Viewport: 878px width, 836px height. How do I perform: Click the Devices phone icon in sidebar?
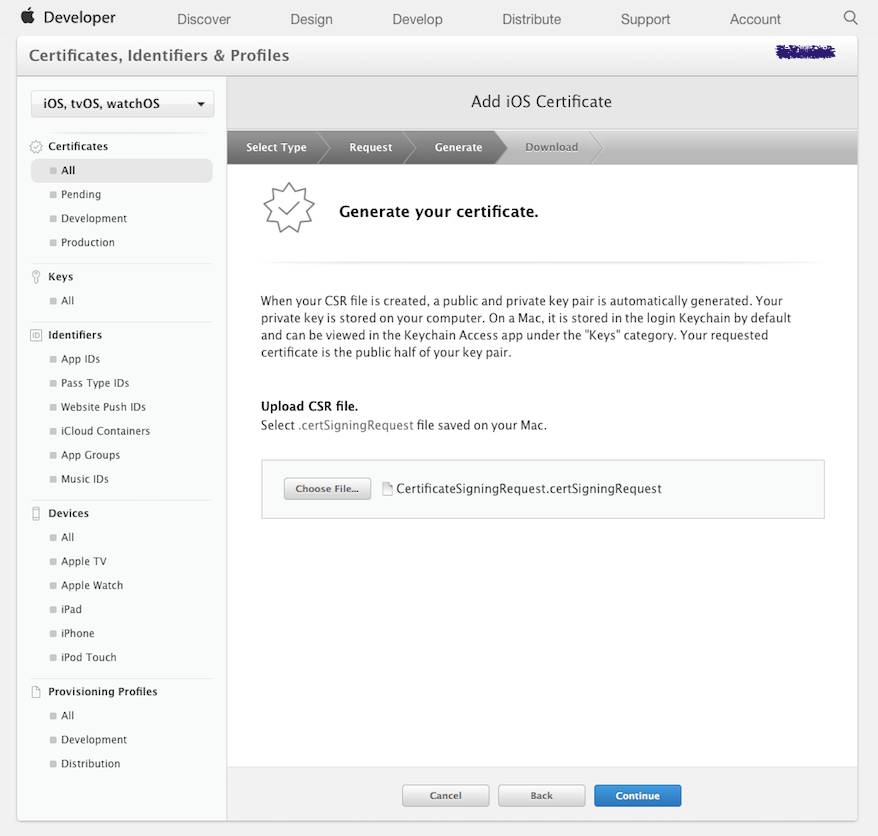coord(36,513)
